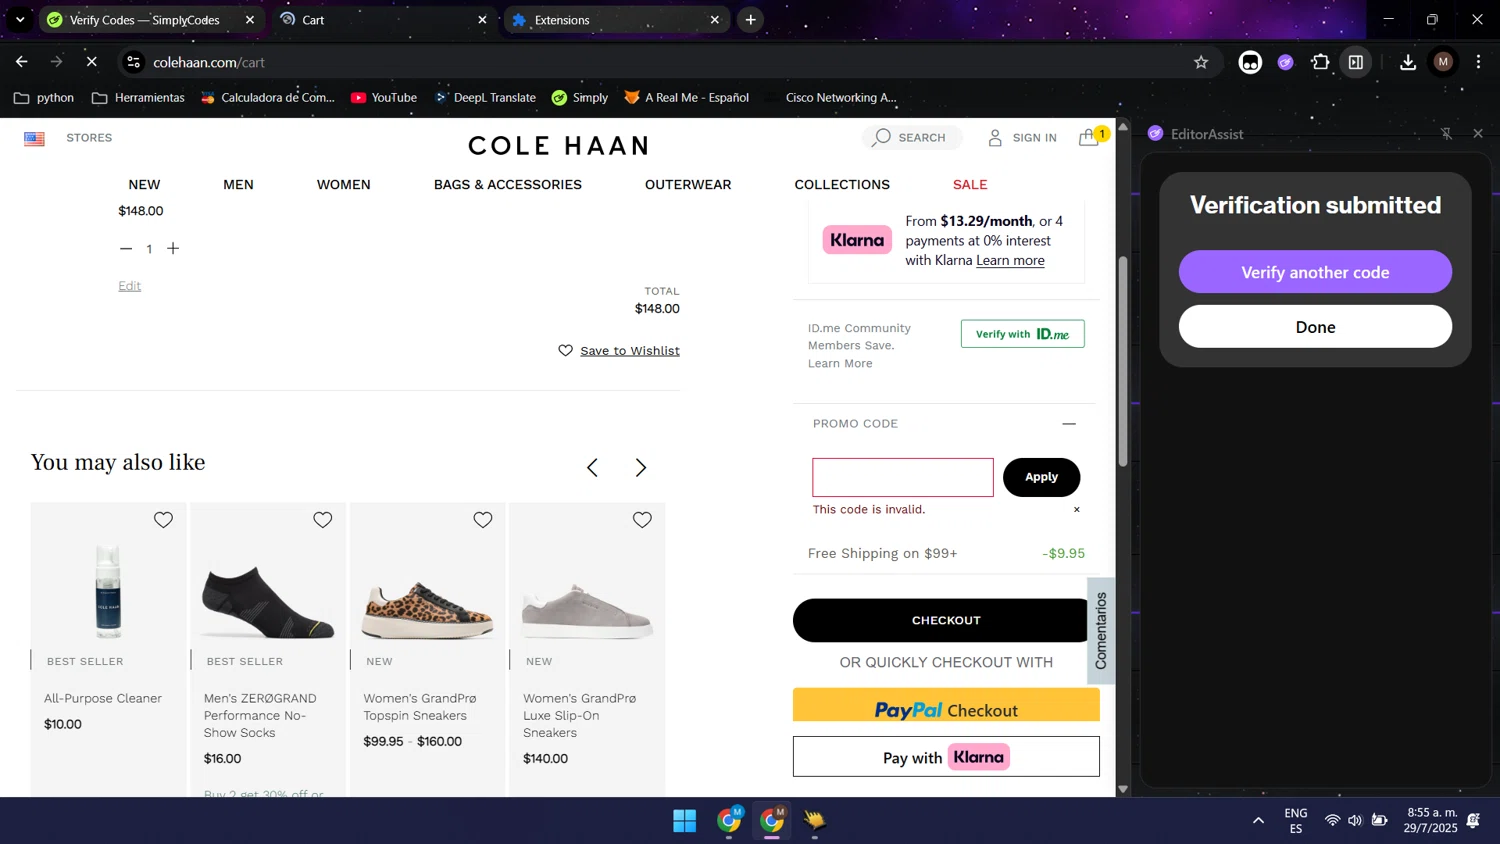Image resolution: width=1500 pixels, height=844 pixels.
Task: Open the WOMEN menu
Action: [344, 185]
